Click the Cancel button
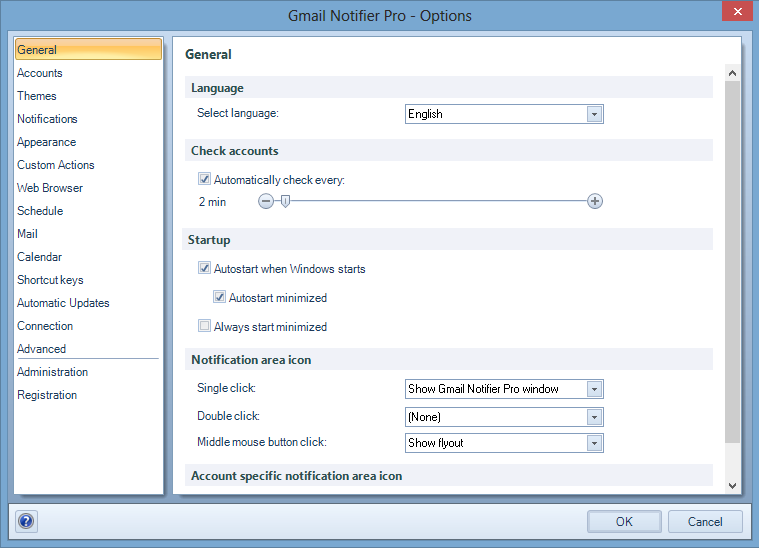 click(x=705, y=521)
